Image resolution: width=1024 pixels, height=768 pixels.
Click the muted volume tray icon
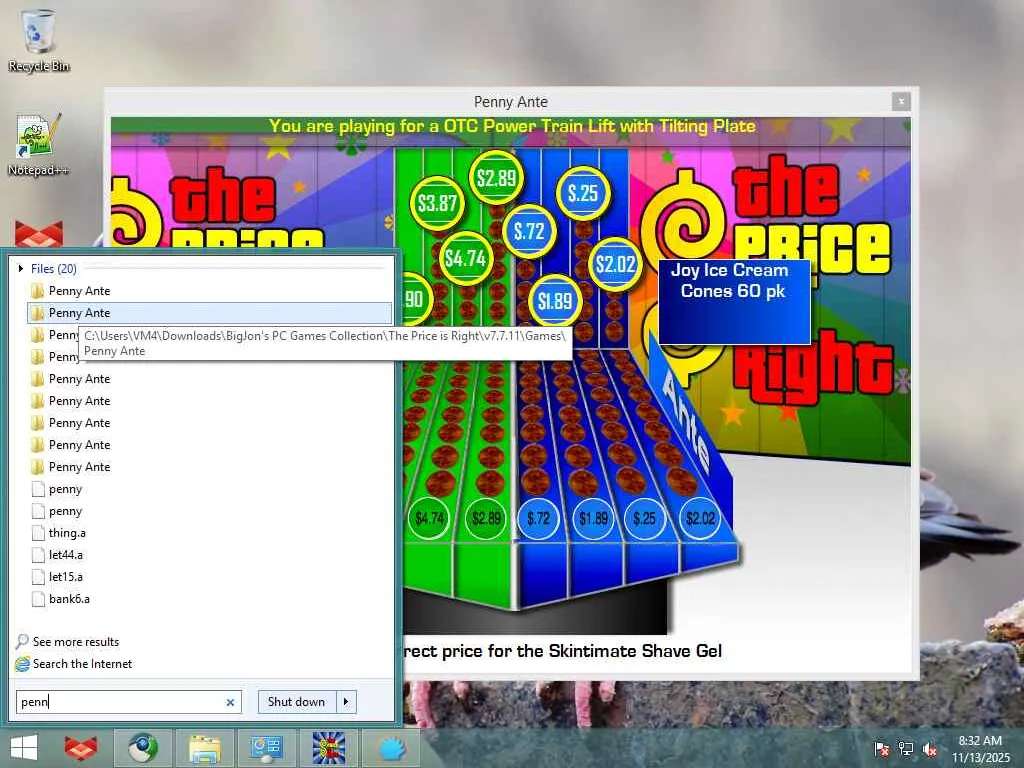click(x=929, y=748)
